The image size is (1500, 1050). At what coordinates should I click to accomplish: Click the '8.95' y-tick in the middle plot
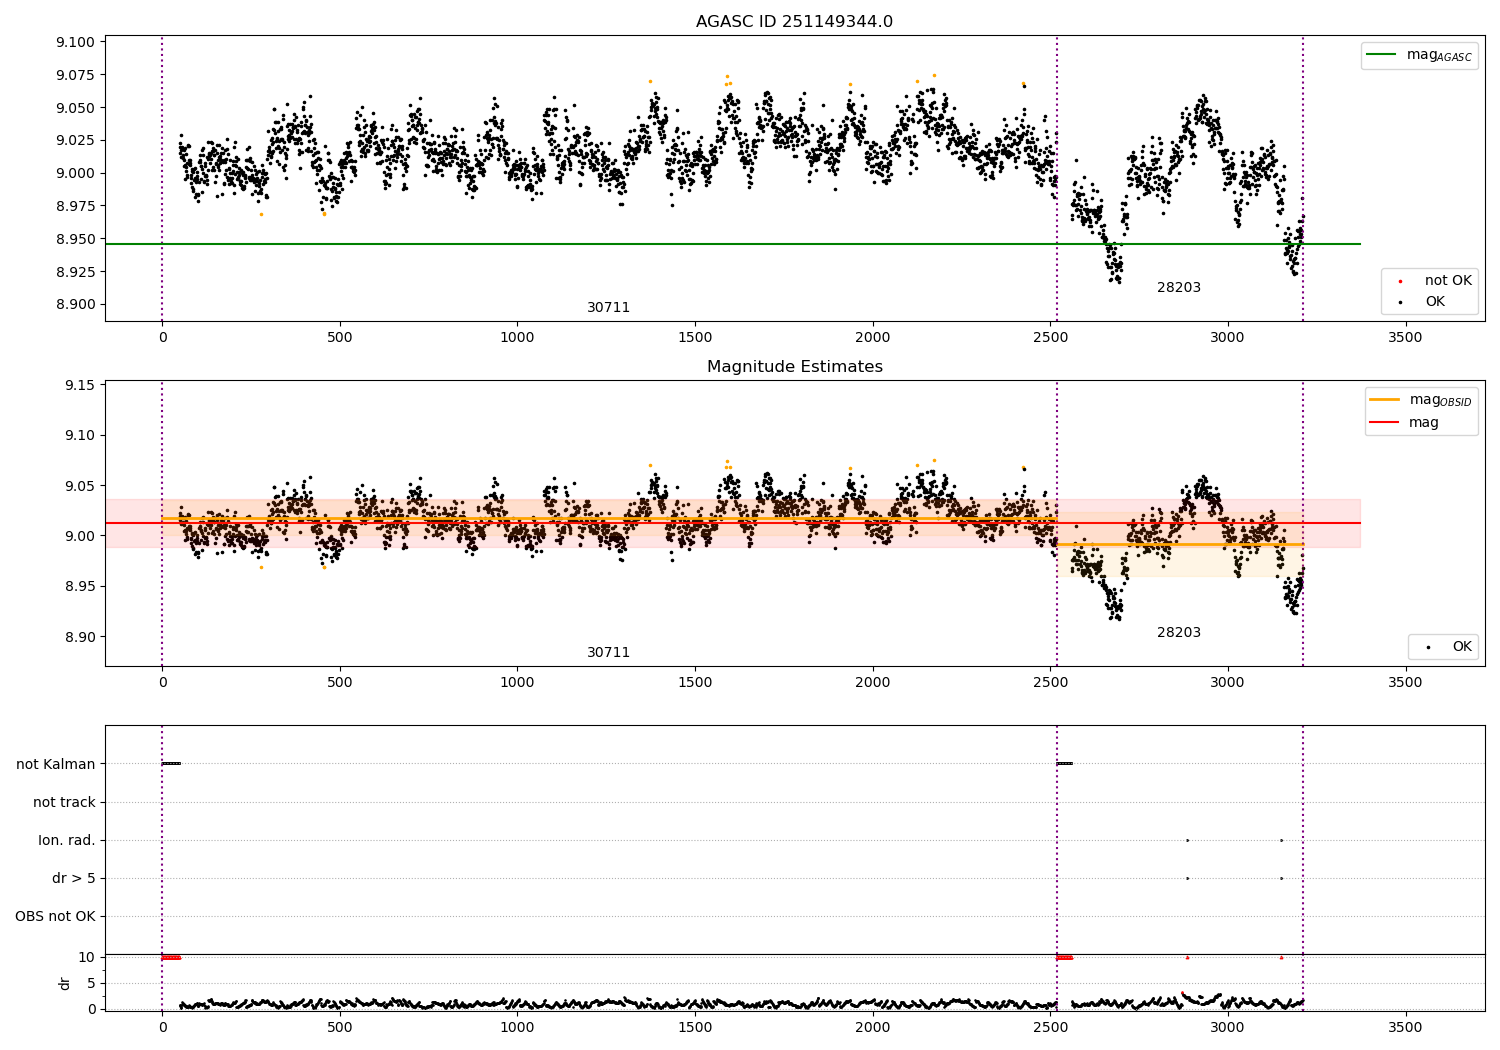click(79, 586)
